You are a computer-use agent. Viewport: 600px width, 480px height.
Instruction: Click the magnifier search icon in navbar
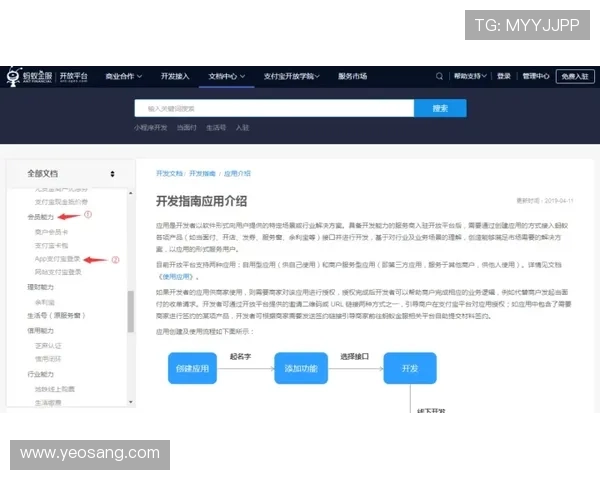(439, 76)
